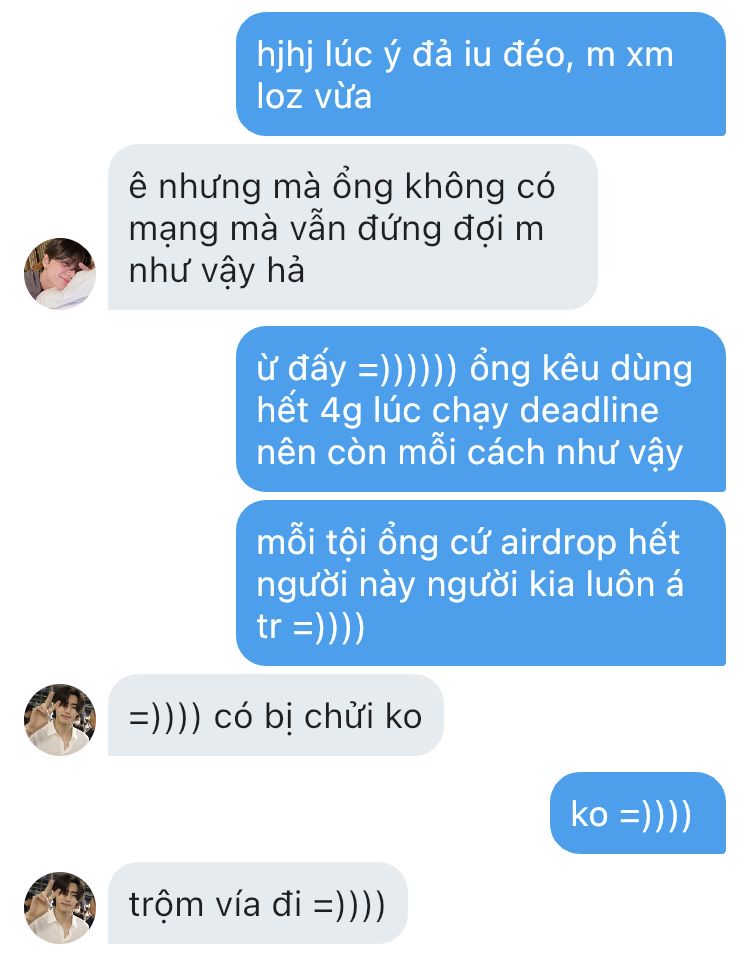Select gray bubble 'ê nhưng mà ổng không có'
The width and height of the screenshot is (750, 960).
click(353, 227)
